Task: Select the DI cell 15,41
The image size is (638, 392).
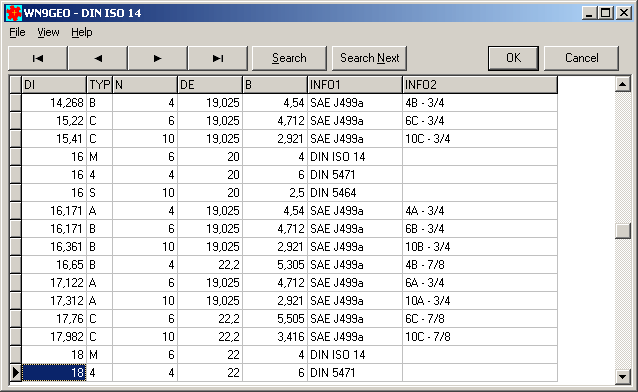Action: coord(54,139)
